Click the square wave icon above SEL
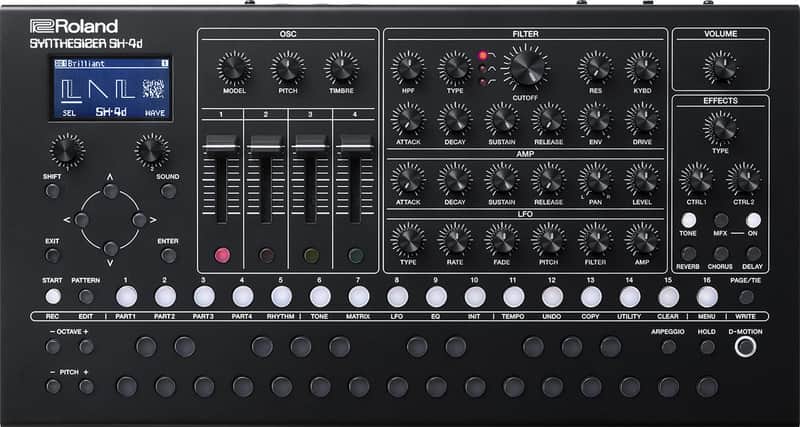The height and width of the screenshot is (427, 800). pos(72,88)
